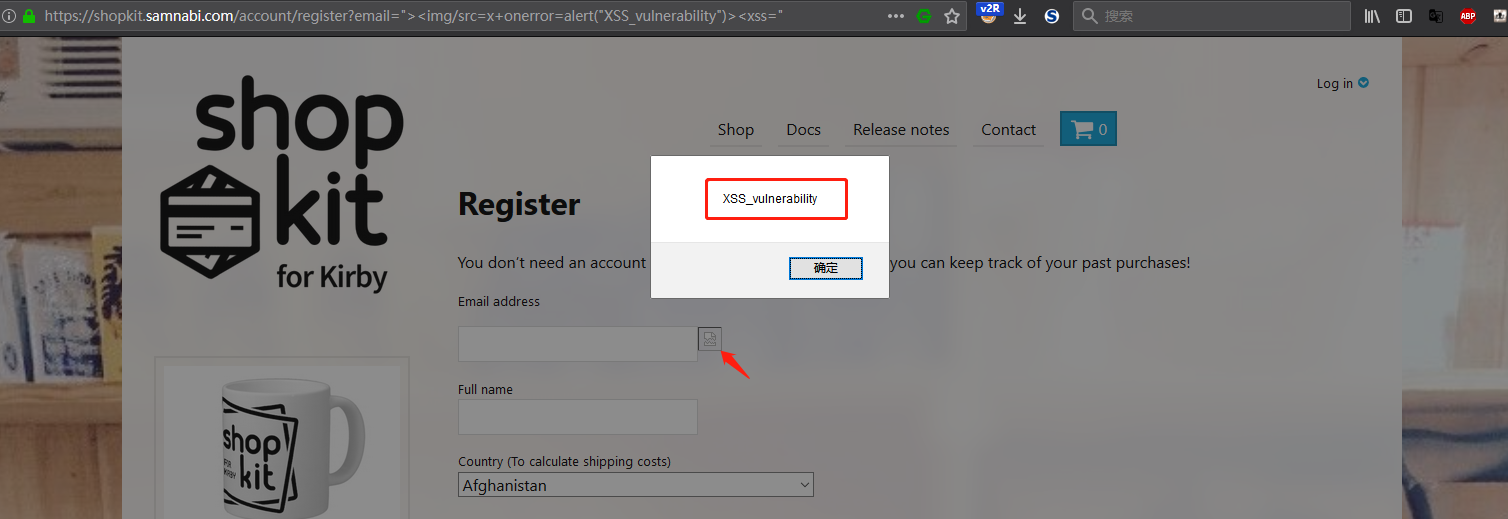Screen dimensions: 1508x519
Task: Click the Shopkit mug product thumbnail
Action: (x=282, y=442)
